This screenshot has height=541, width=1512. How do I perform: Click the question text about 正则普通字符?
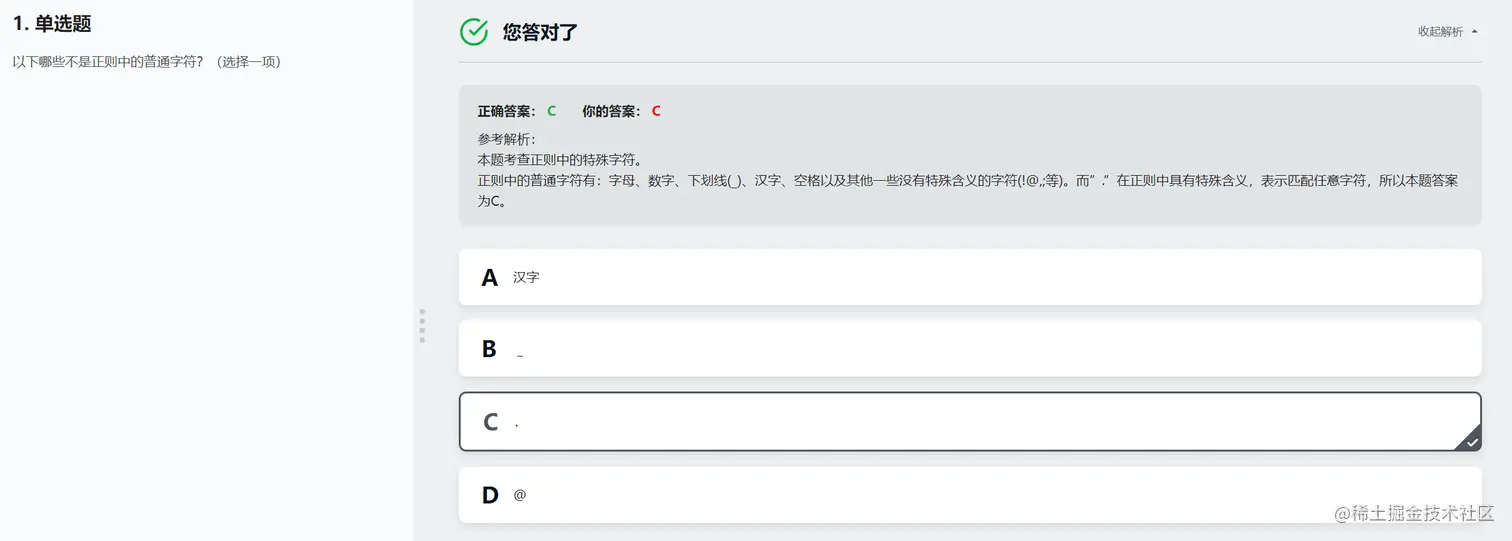(x=147, y=62)
